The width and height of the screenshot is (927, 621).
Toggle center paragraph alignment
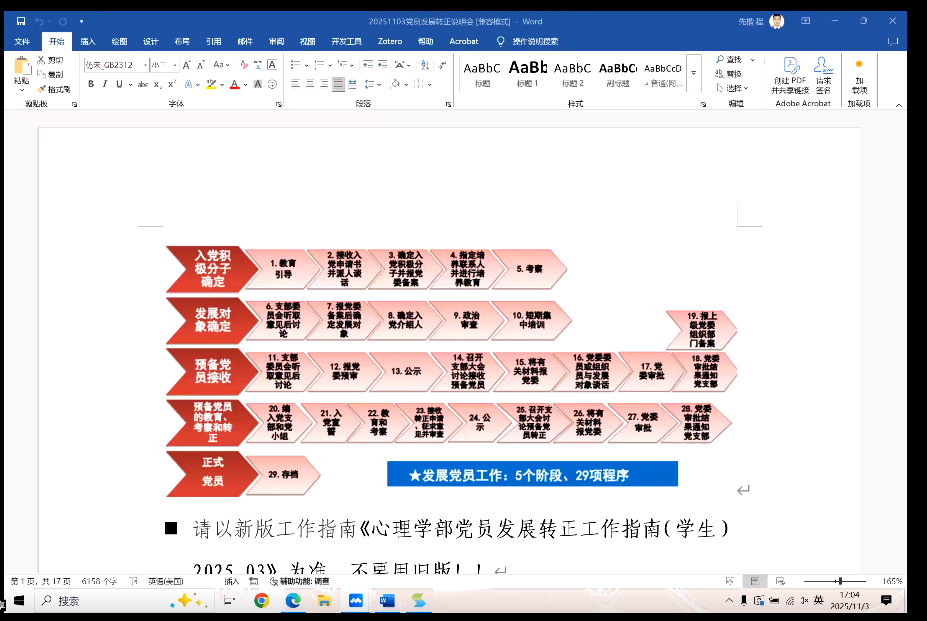[x=339, y=84]
